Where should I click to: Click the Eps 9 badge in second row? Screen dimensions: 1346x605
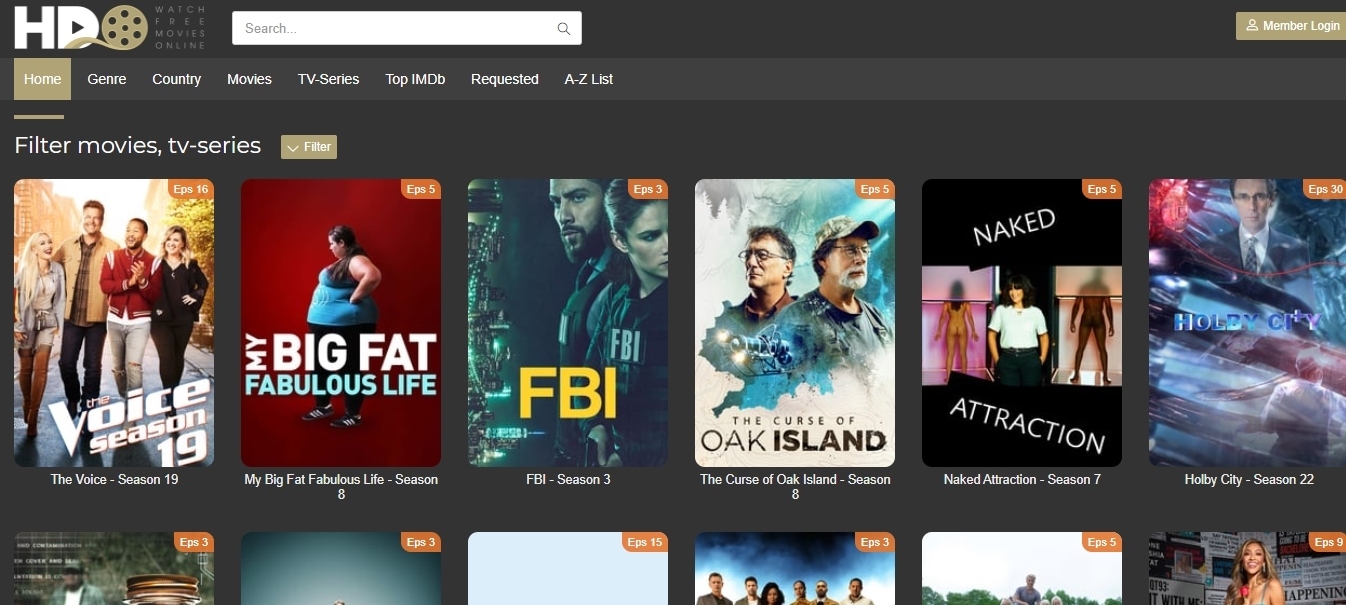click(x=1328, y=542)
